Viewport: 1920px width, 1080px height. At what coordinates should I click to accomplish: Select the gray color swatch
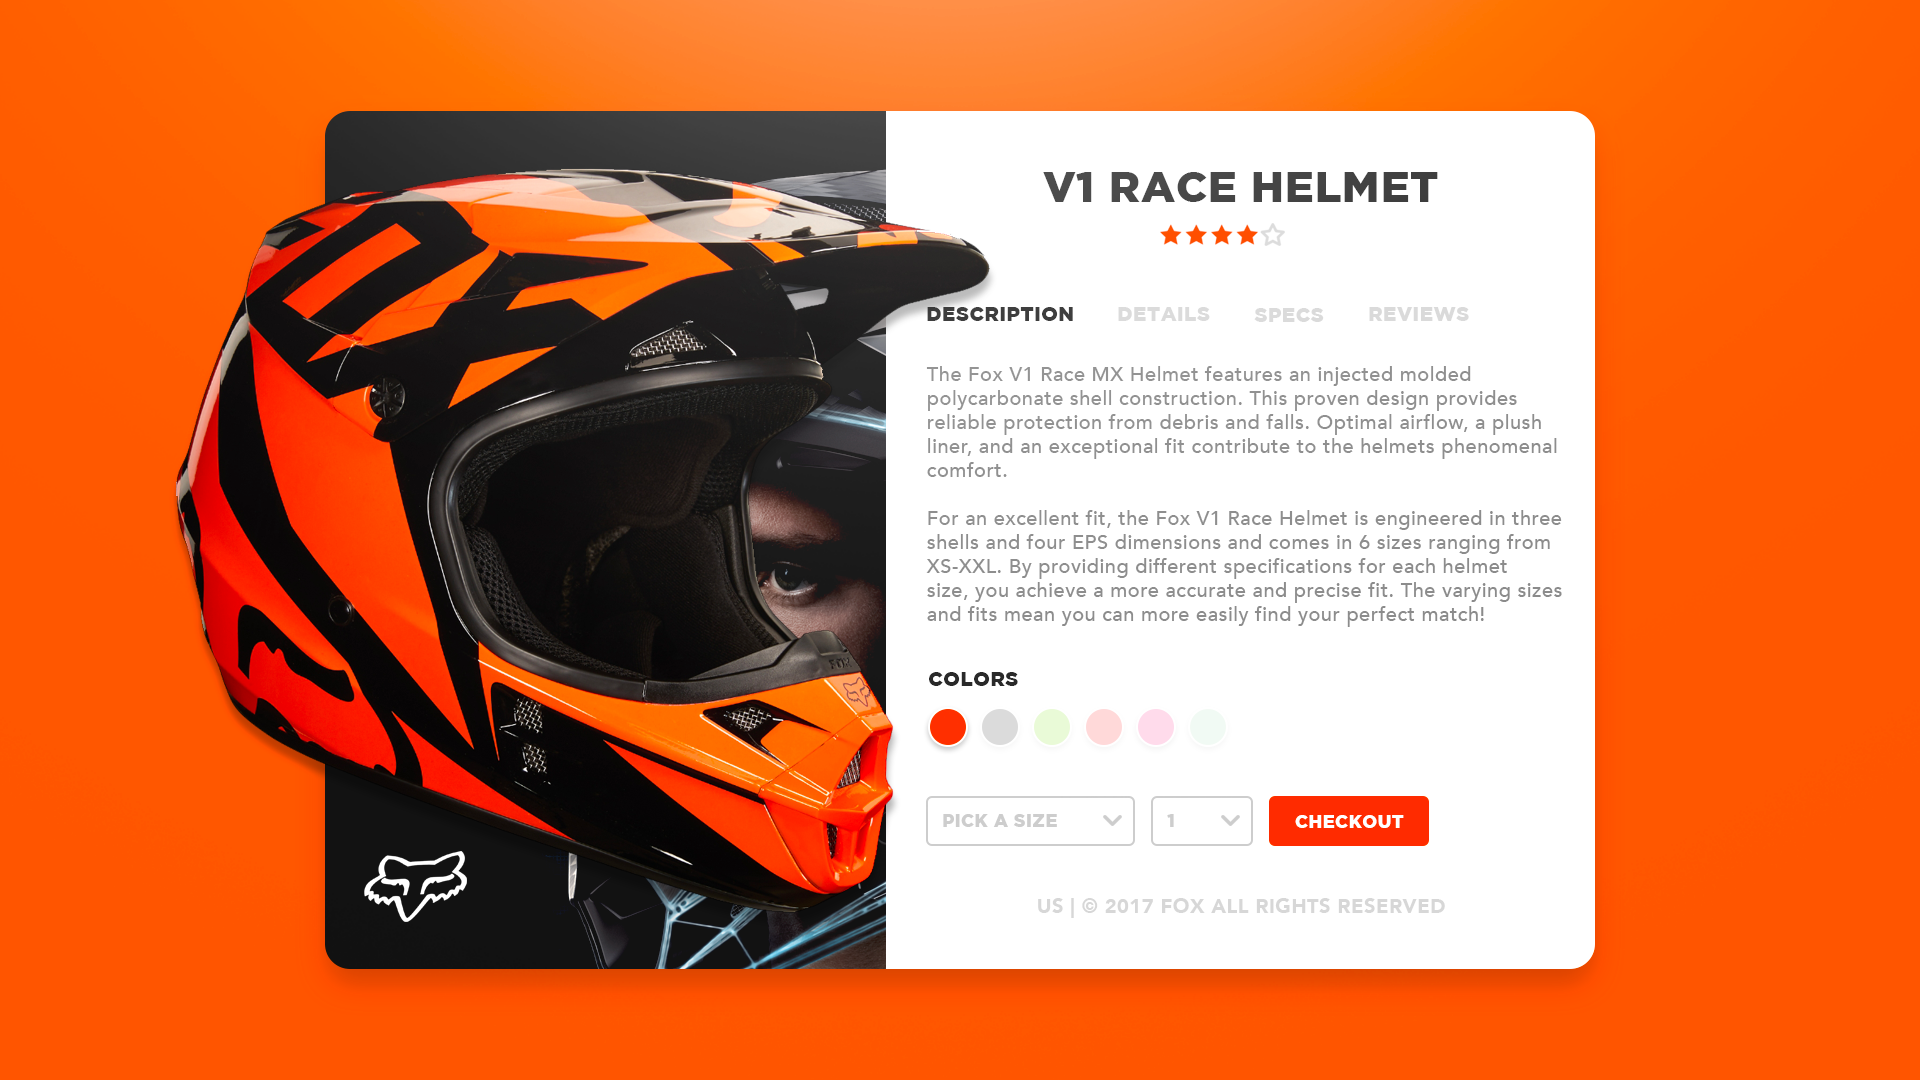(x=1000, y=727)
